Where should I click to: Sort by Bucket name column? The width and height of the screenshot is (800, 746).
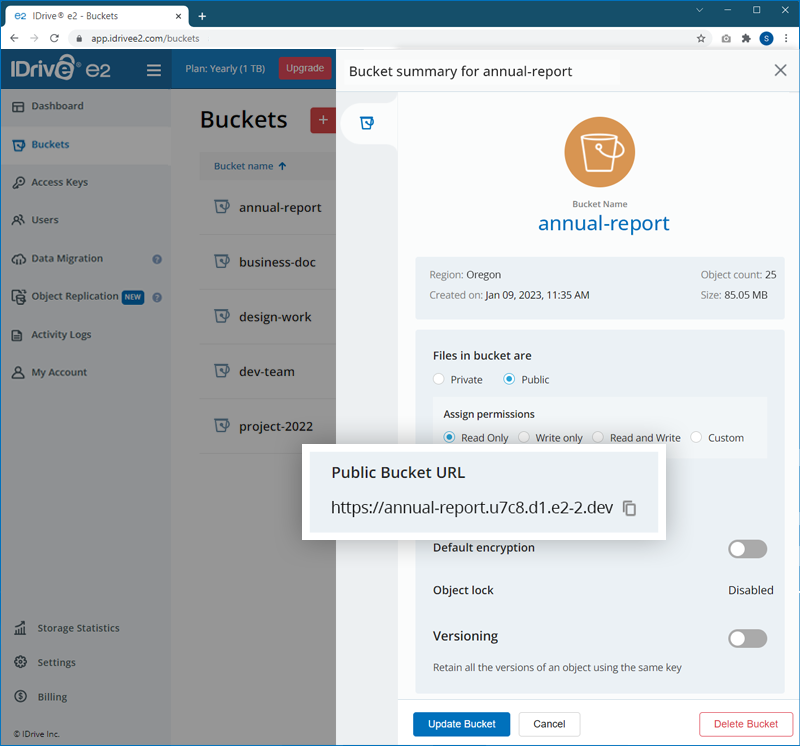[x=250, y=166]
